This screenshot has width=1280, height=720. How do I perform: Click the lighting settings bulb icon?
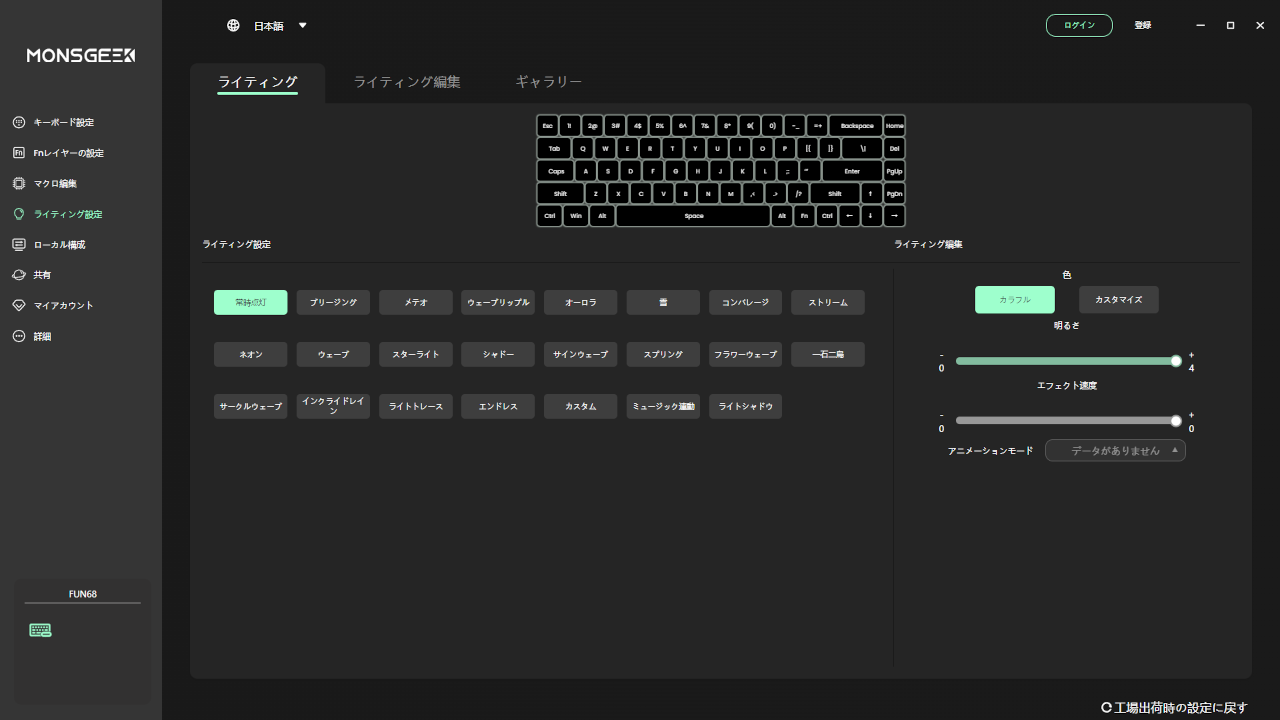pos(19,214)
